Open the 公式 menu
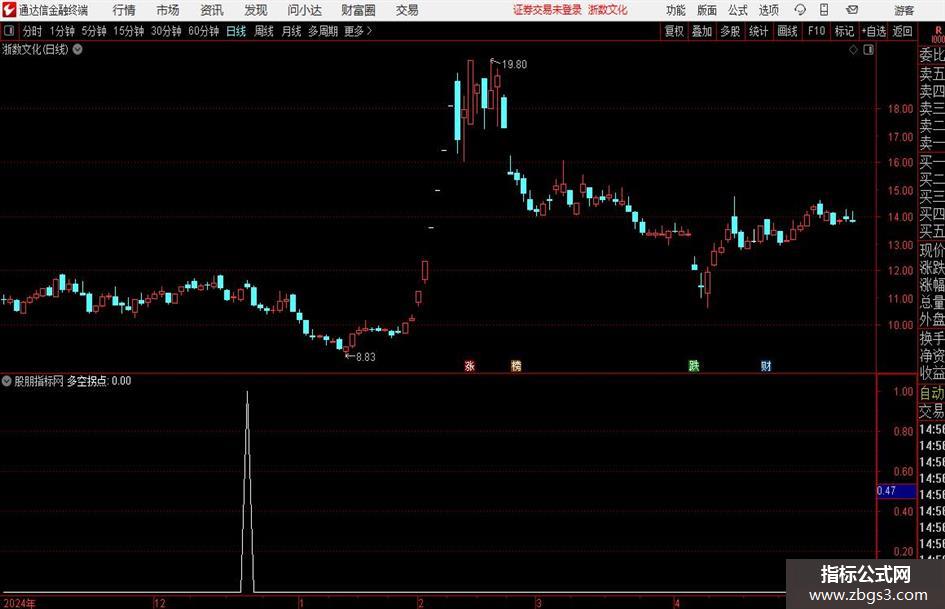The width and height of the screenshot is (945, 609). coord(737,10)
